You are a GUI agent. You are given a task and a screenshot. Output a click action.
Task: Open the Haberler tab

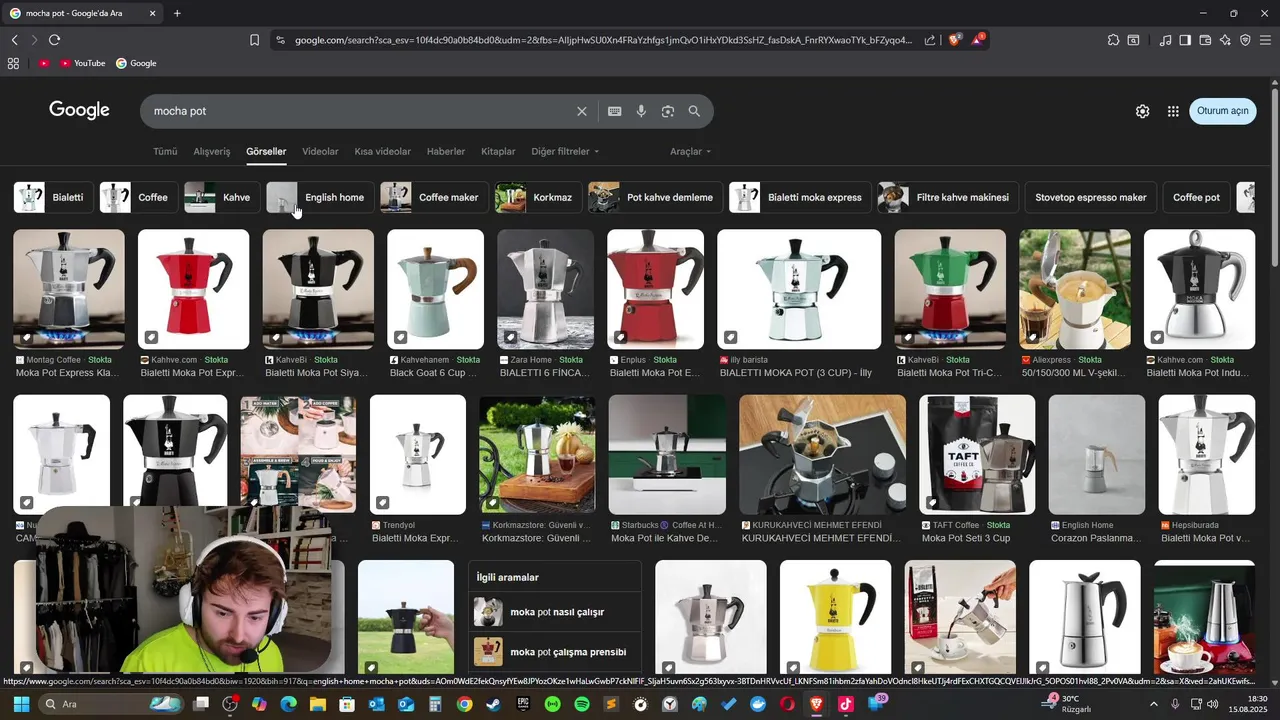click(x=446, y=151)
